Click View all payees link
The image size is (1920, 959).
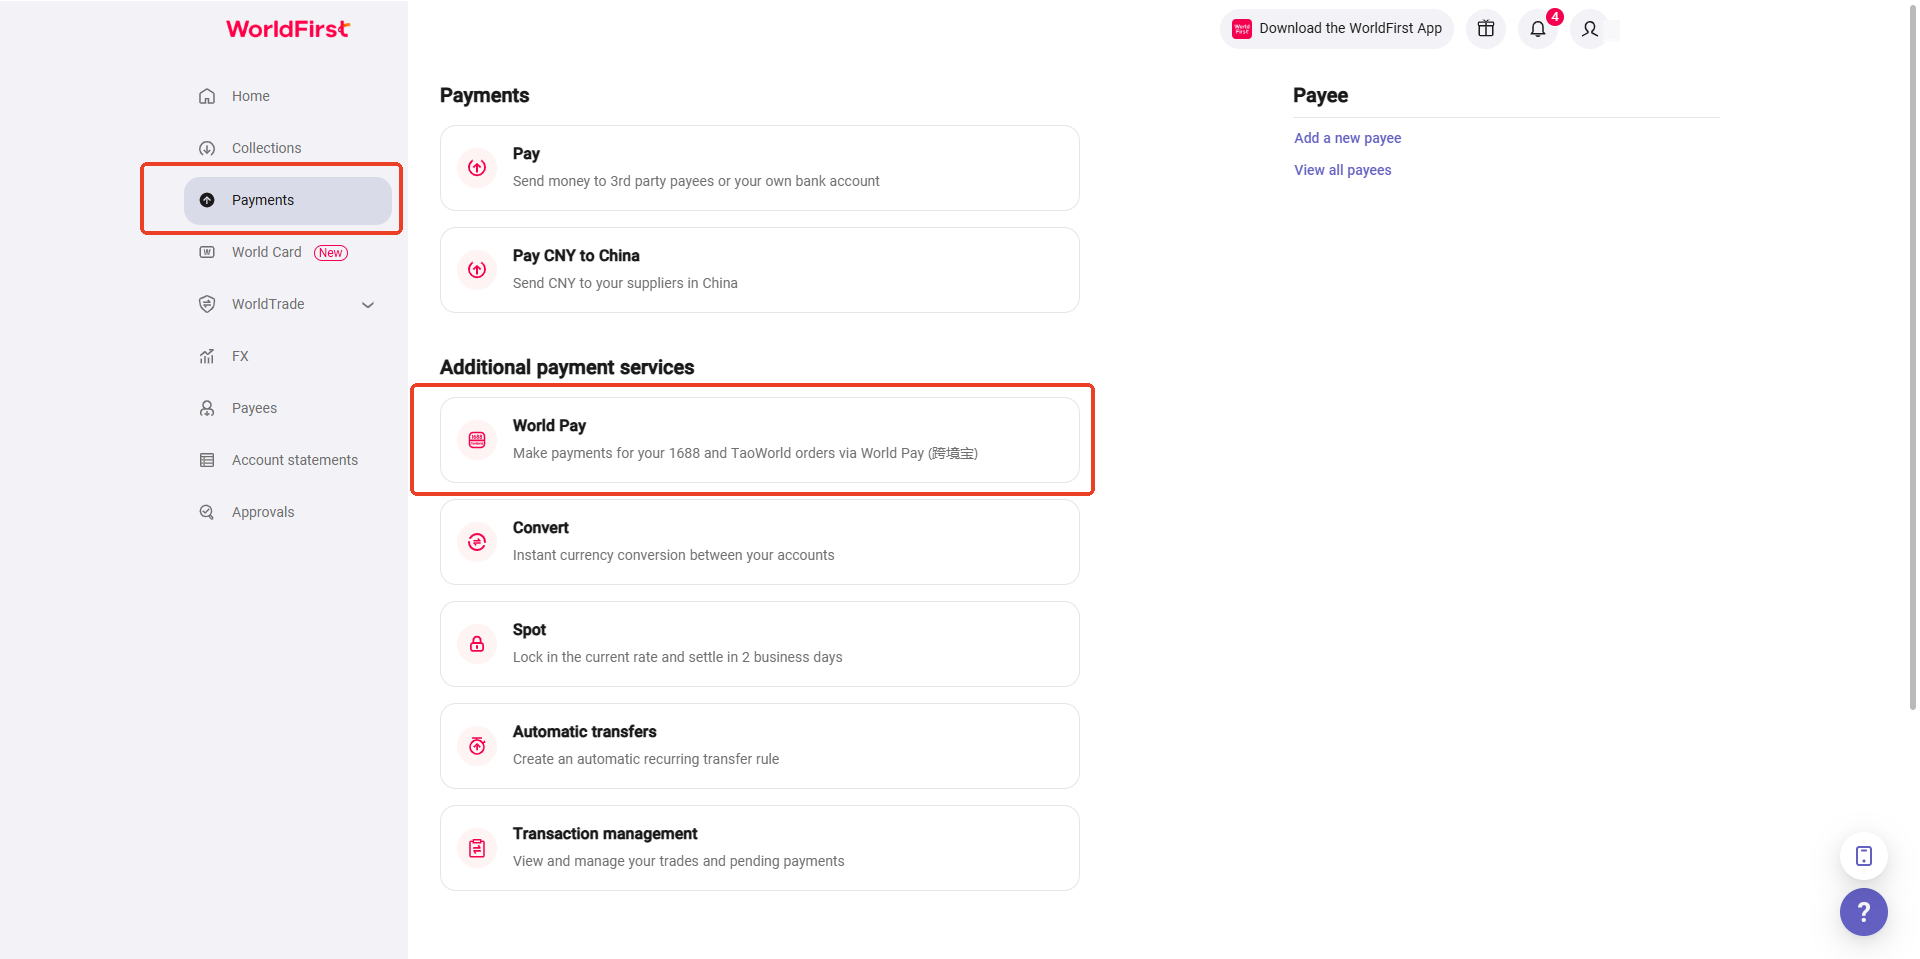(x=1342, y=170)
